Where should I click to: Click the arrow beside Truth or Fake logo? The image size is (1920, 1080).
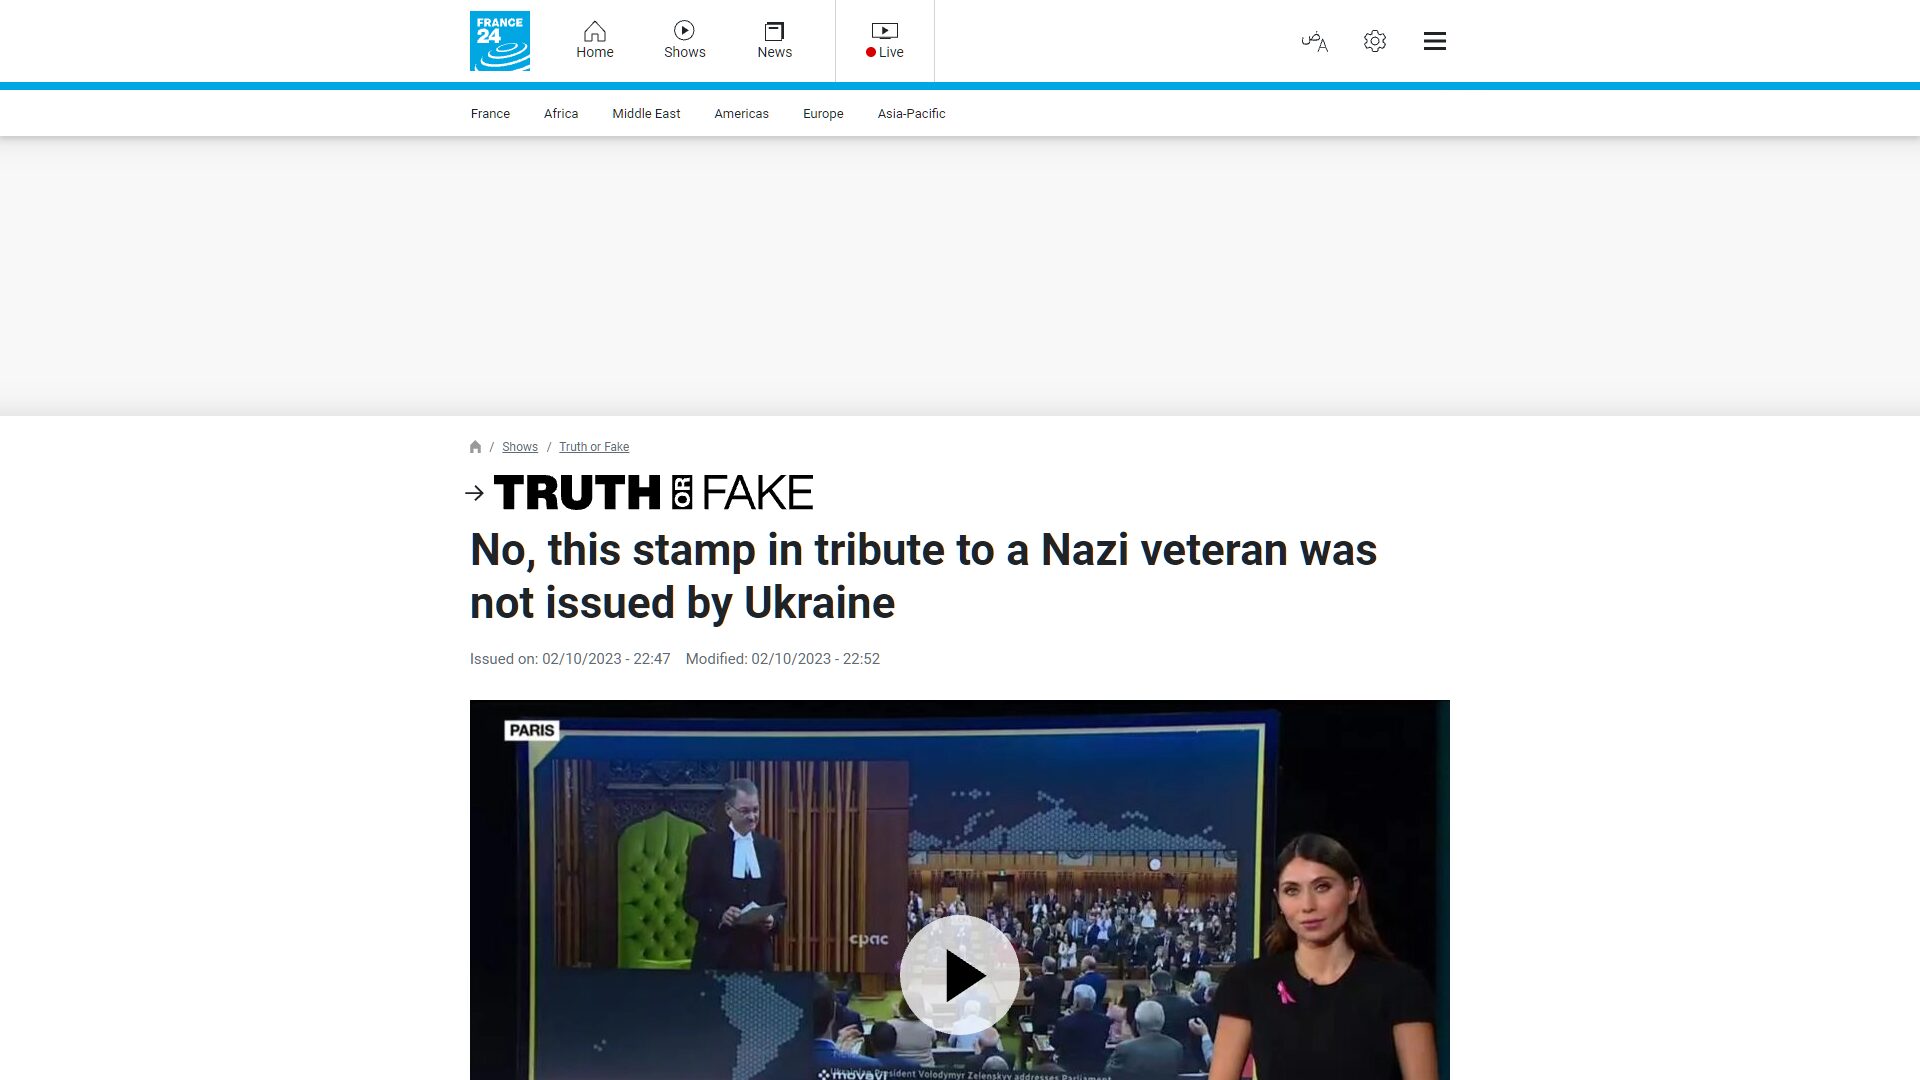point(475,493)
